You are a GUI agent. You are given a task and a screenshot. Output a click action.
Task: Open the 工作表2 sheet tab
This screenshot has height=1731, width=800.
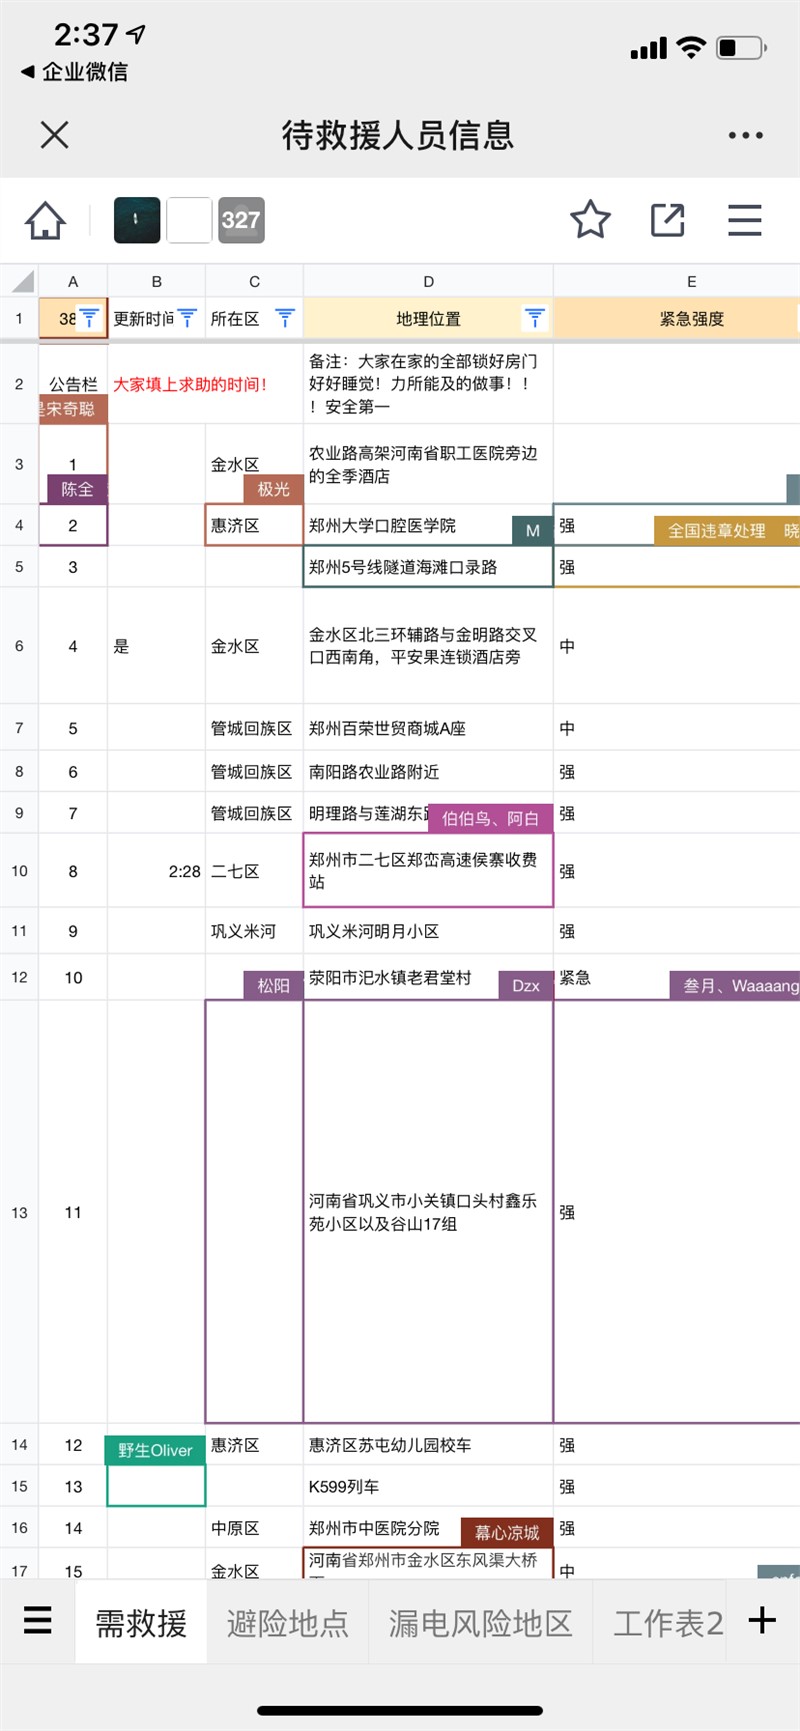point(668,1623)
